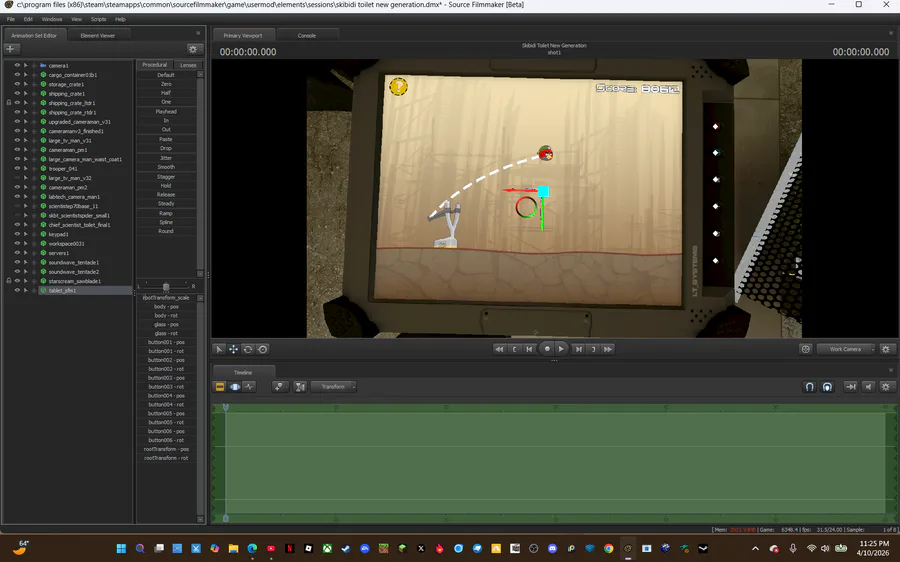Mute audio with the speaker icon
The image size is (900, 562).
pos(868,387)
